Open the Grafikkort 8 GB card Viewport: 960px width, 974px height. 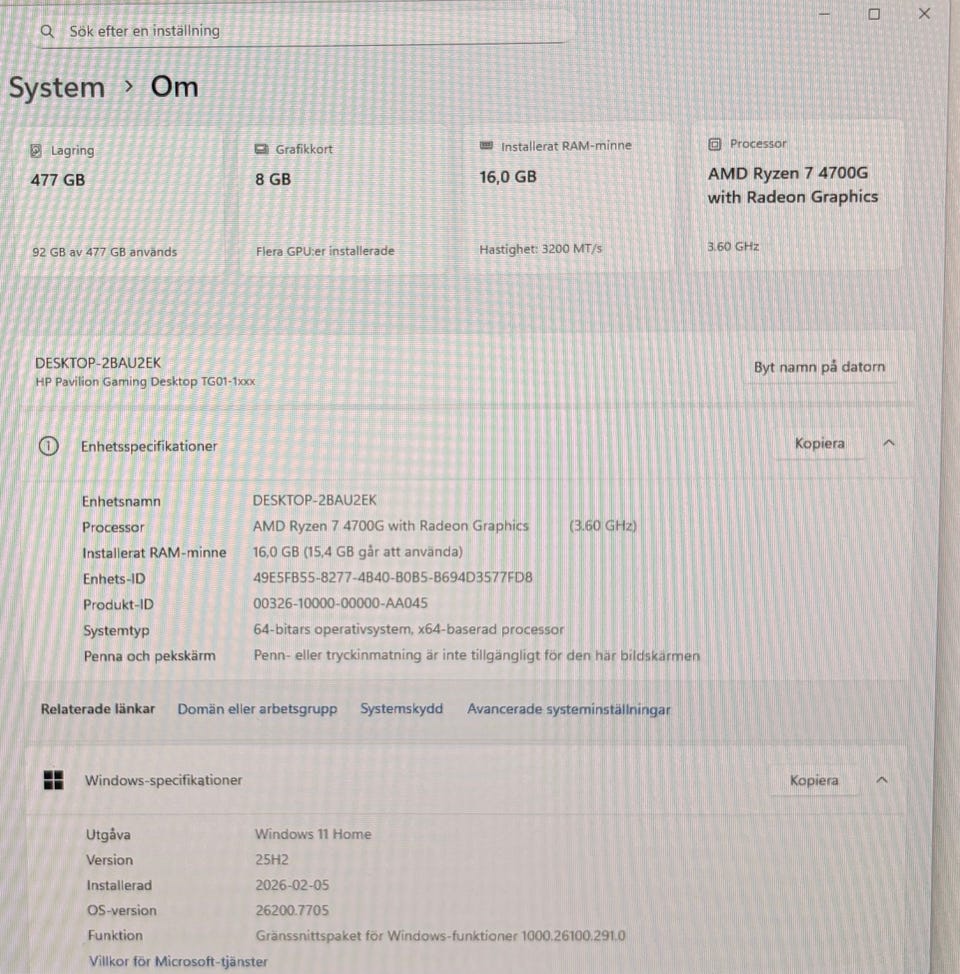coord(344,200)
